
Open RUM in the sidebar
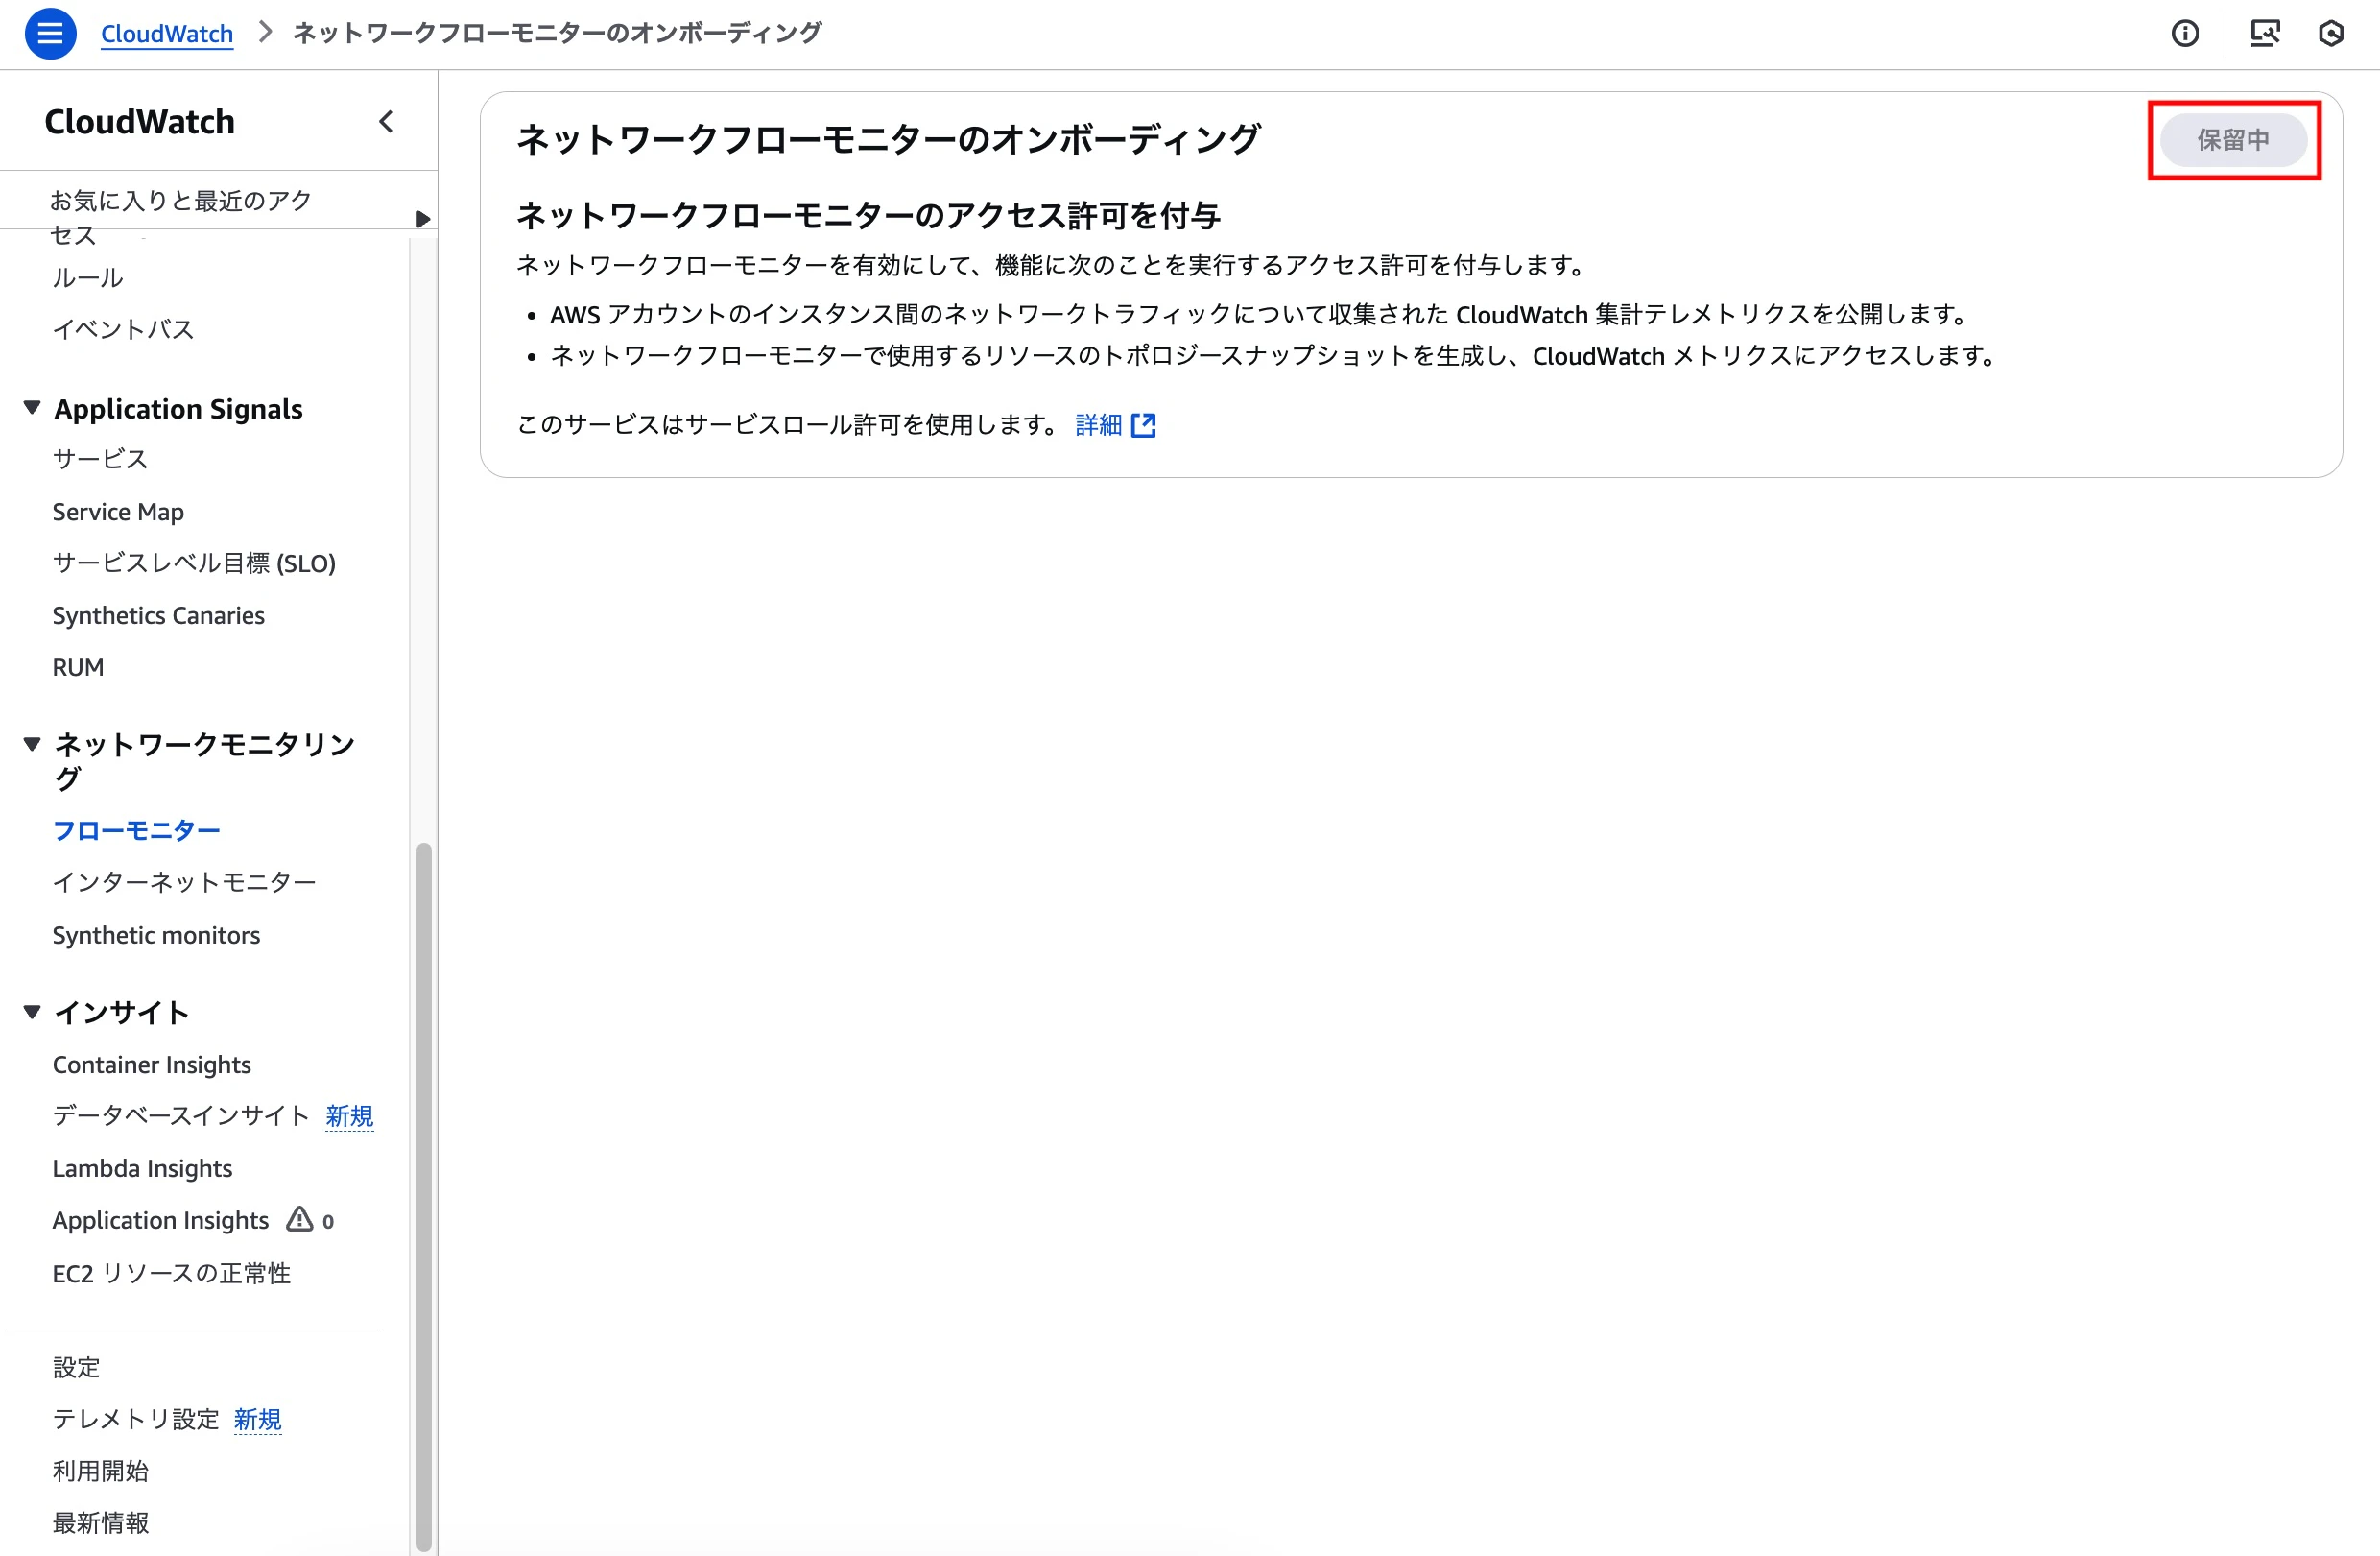point(78,667)
